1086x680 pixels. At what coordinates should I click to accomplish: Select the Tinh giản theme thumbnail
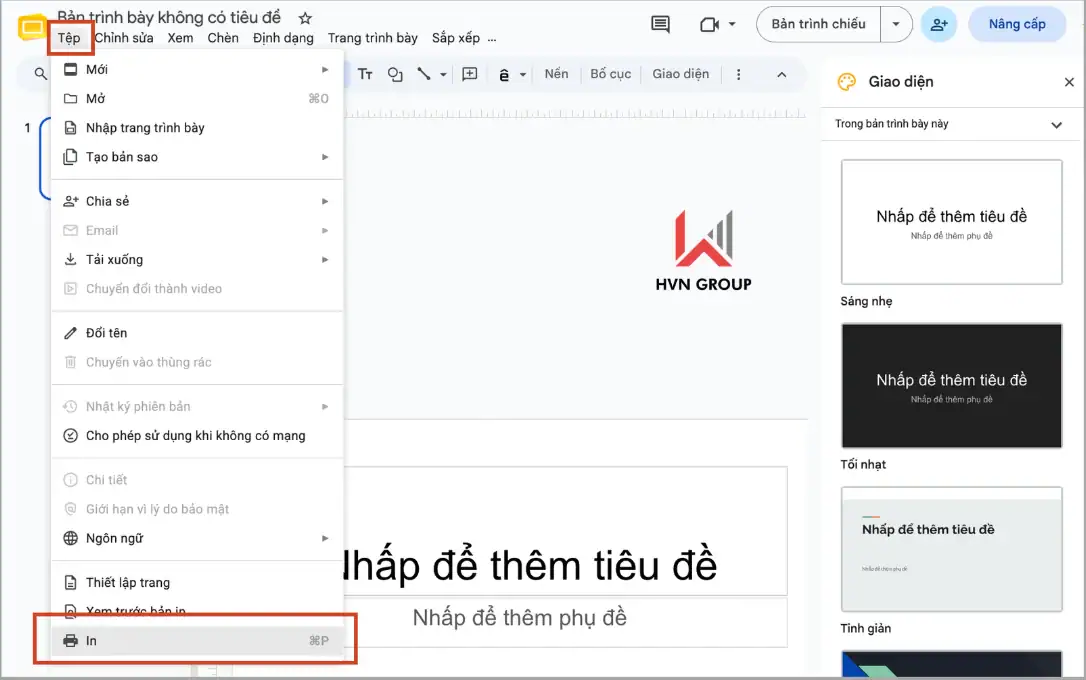point(951,548)
